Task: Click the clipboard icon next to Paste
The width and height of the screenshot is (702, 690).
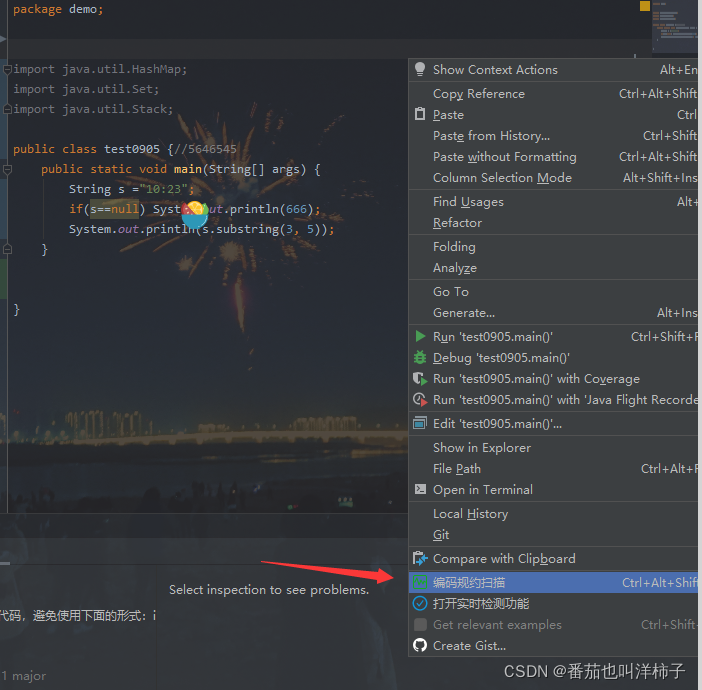Action: 419,114
